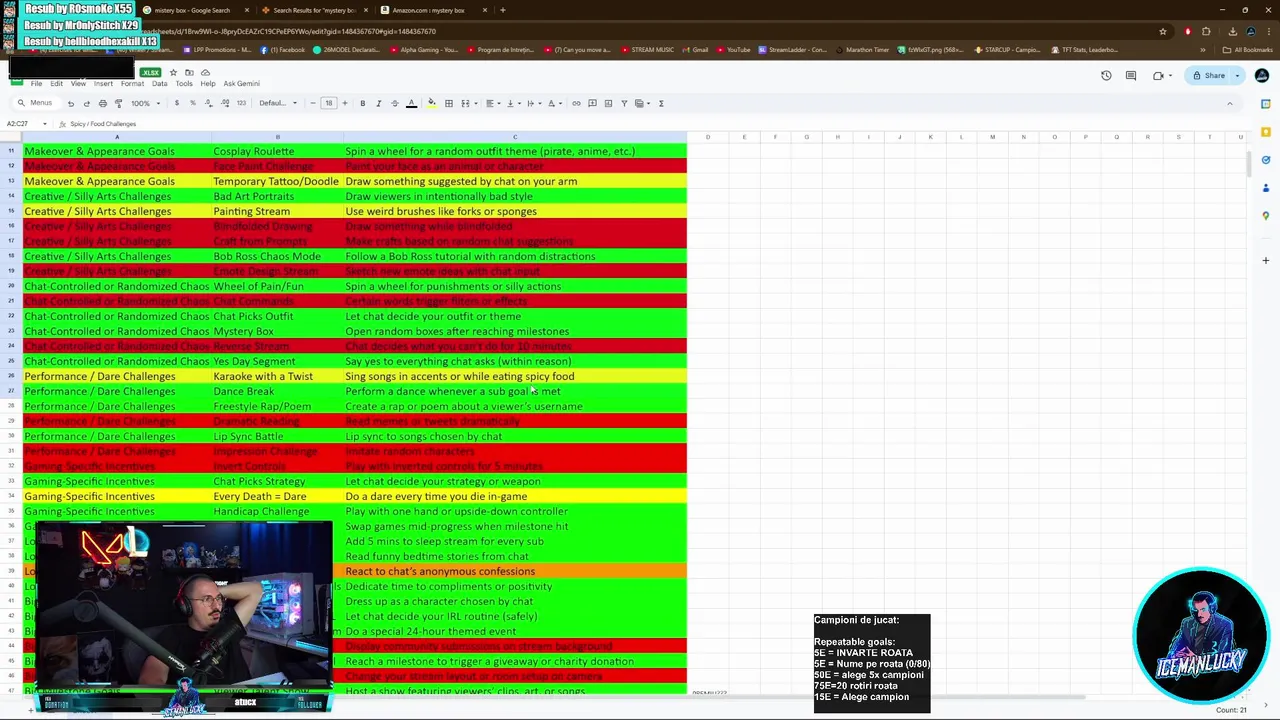Increase font size with plus button
Image resolution: width=1280 pixels, height=720 pixels.
[345, 103]
